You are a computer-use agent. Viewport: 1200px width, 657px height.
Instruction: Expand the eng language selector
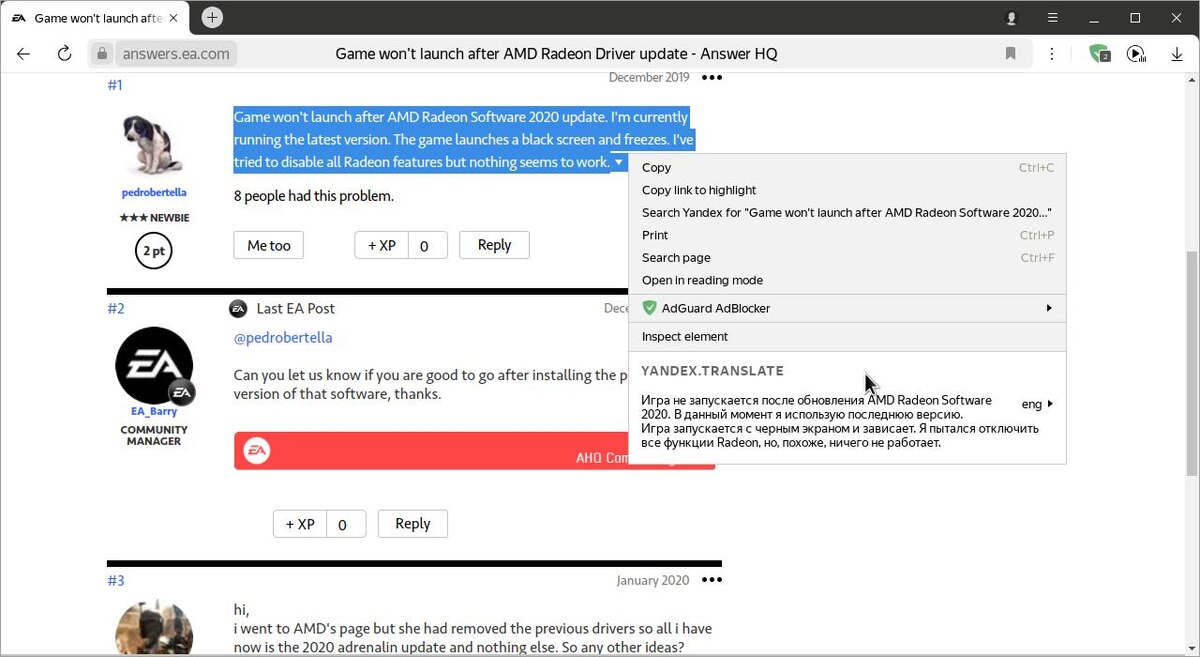[1037, 404]
